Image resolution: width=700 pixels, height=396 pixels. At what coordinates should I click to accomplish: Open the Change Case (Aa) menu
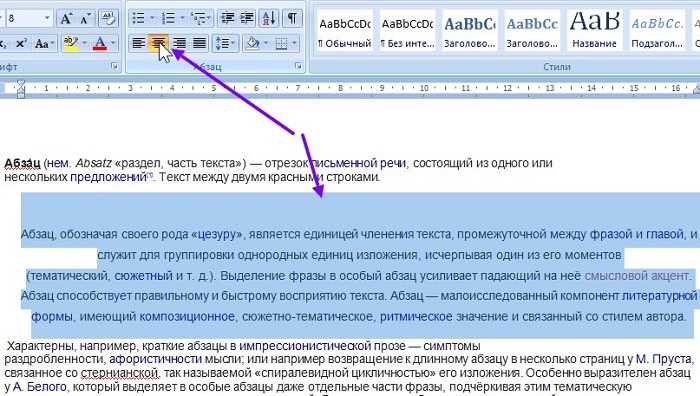tap(44, 44)
